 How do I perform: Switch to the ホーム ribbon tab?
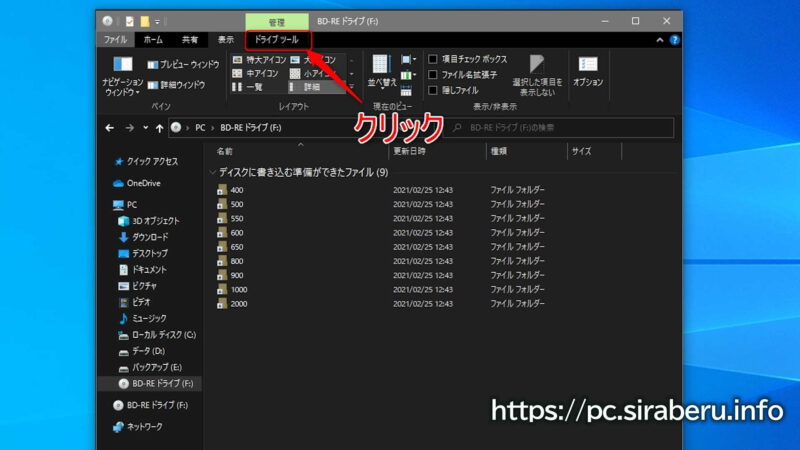tap(153, 40)
